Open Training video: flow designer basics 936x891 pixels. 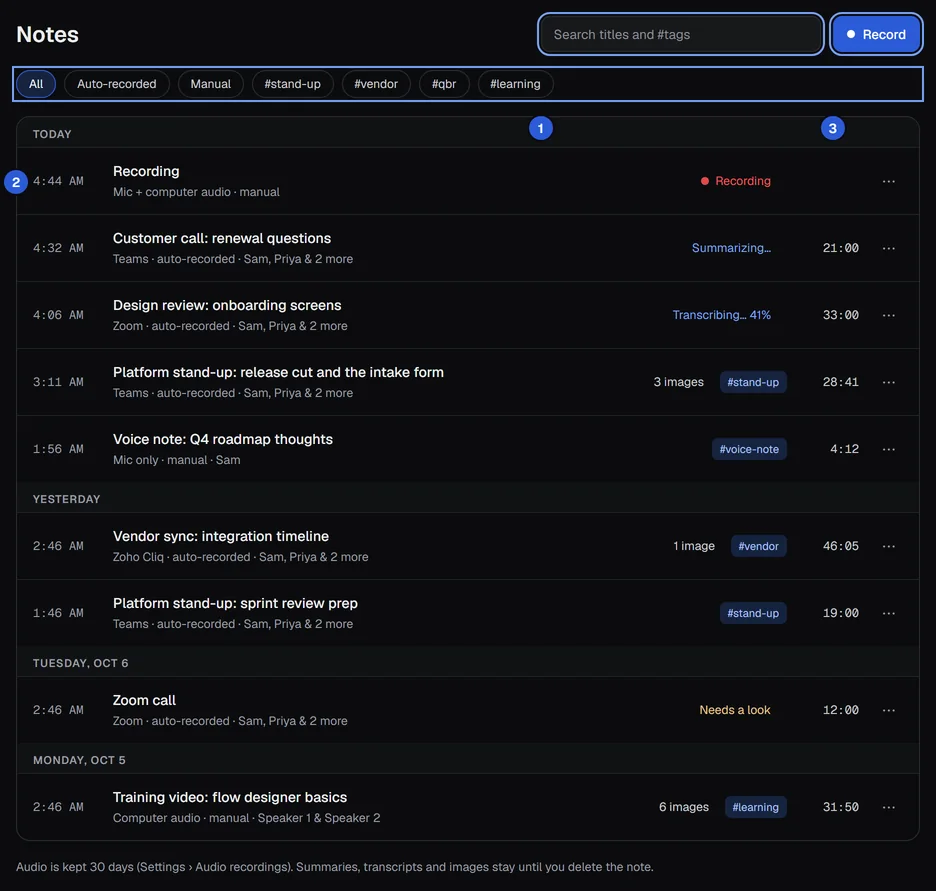click(230, 797)
